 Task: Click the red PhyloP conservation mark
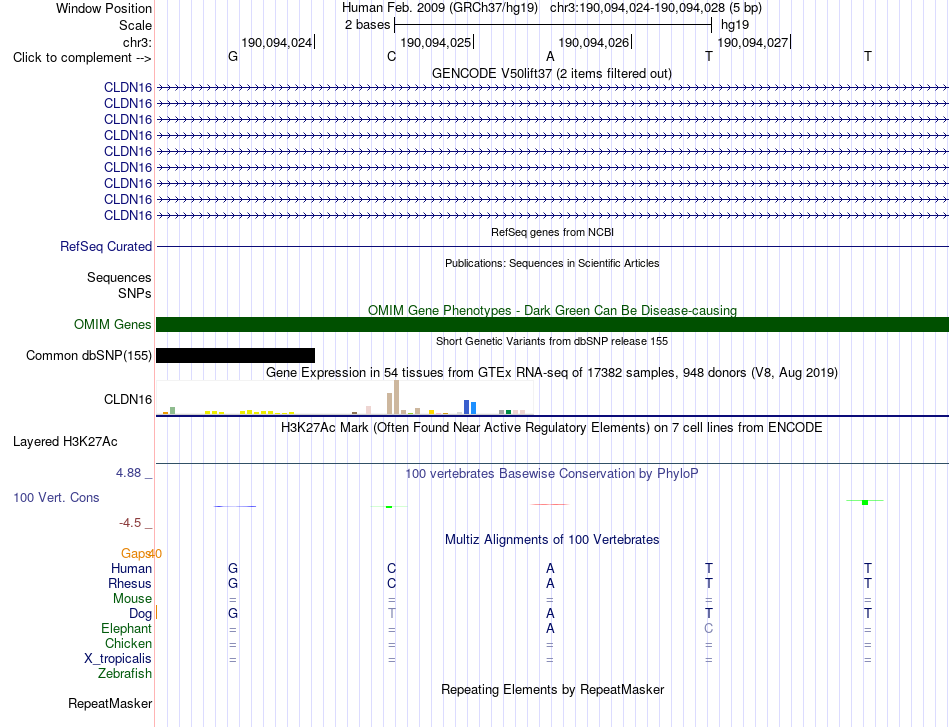(550, 504)
